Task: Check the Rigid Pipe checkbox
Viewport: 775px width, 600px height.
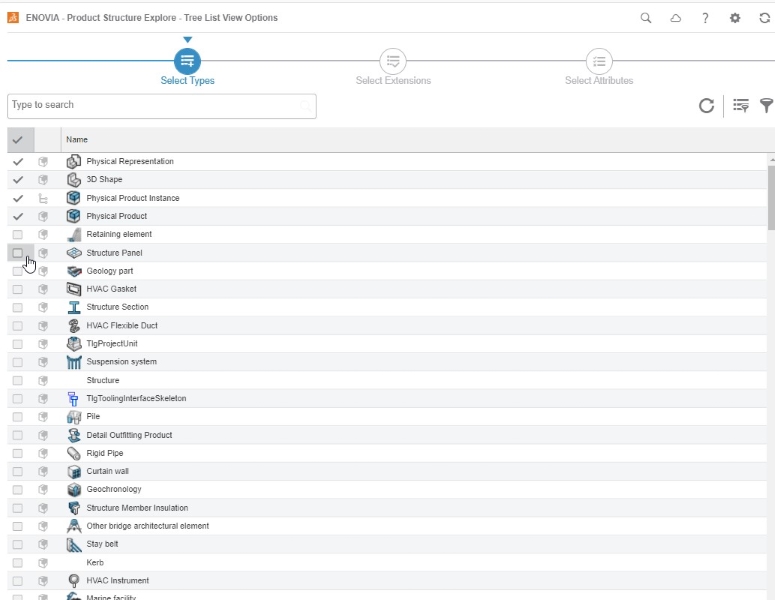Action: point(18,453)
